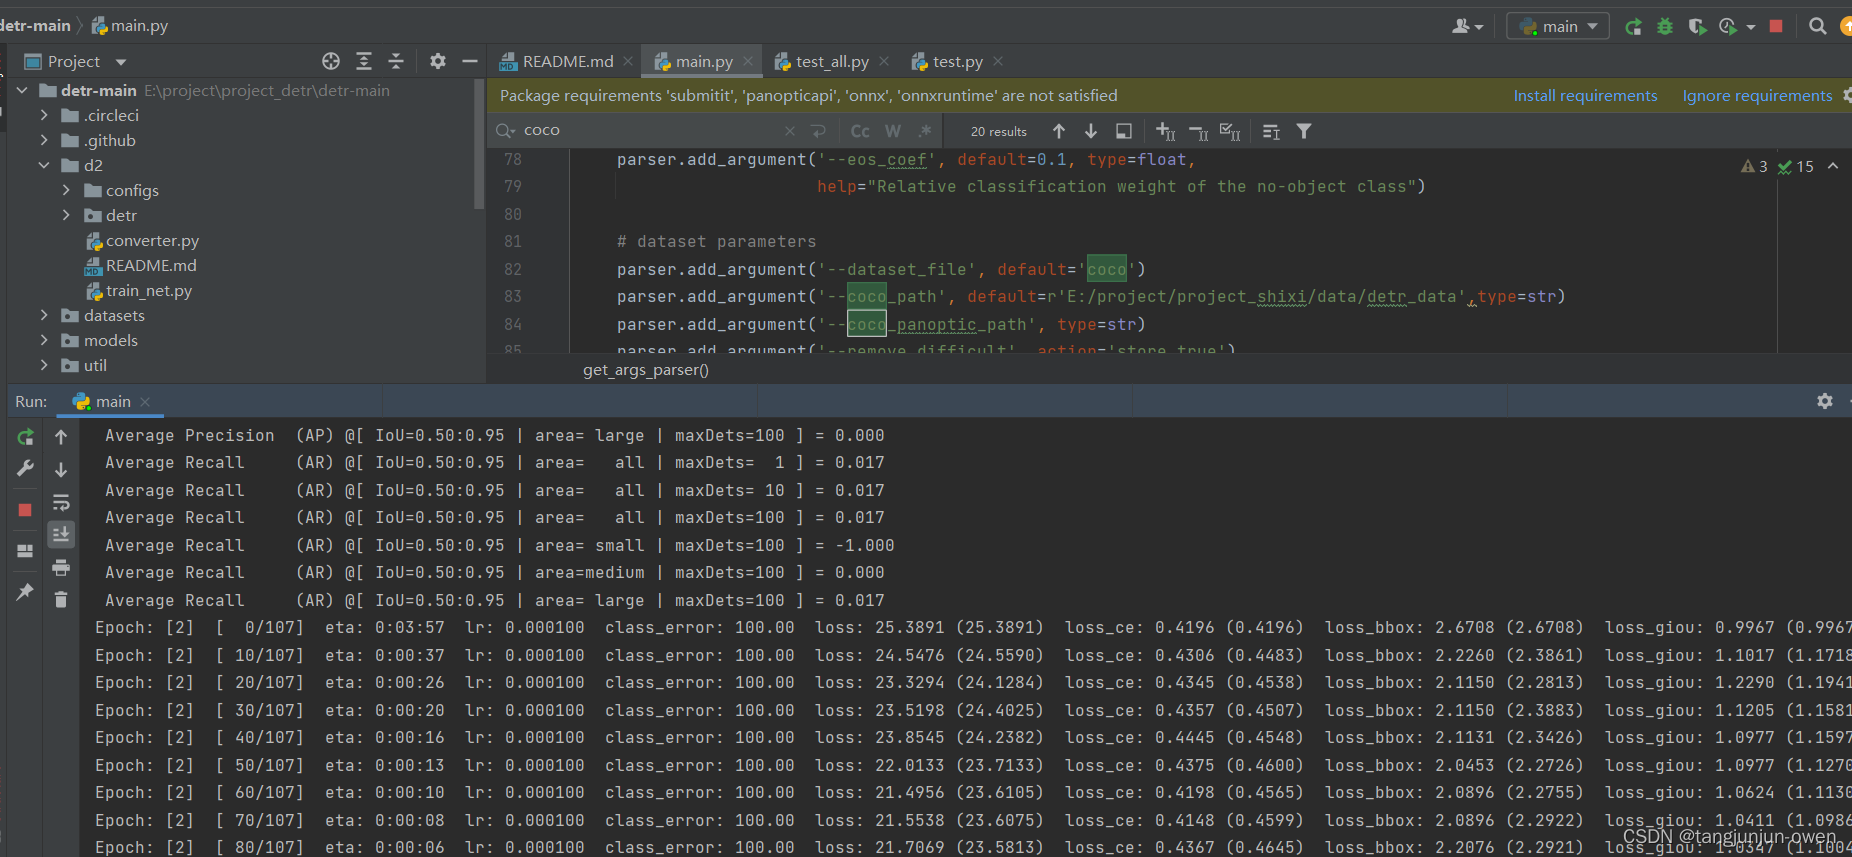Expand the models folder

tap(44, 341)
